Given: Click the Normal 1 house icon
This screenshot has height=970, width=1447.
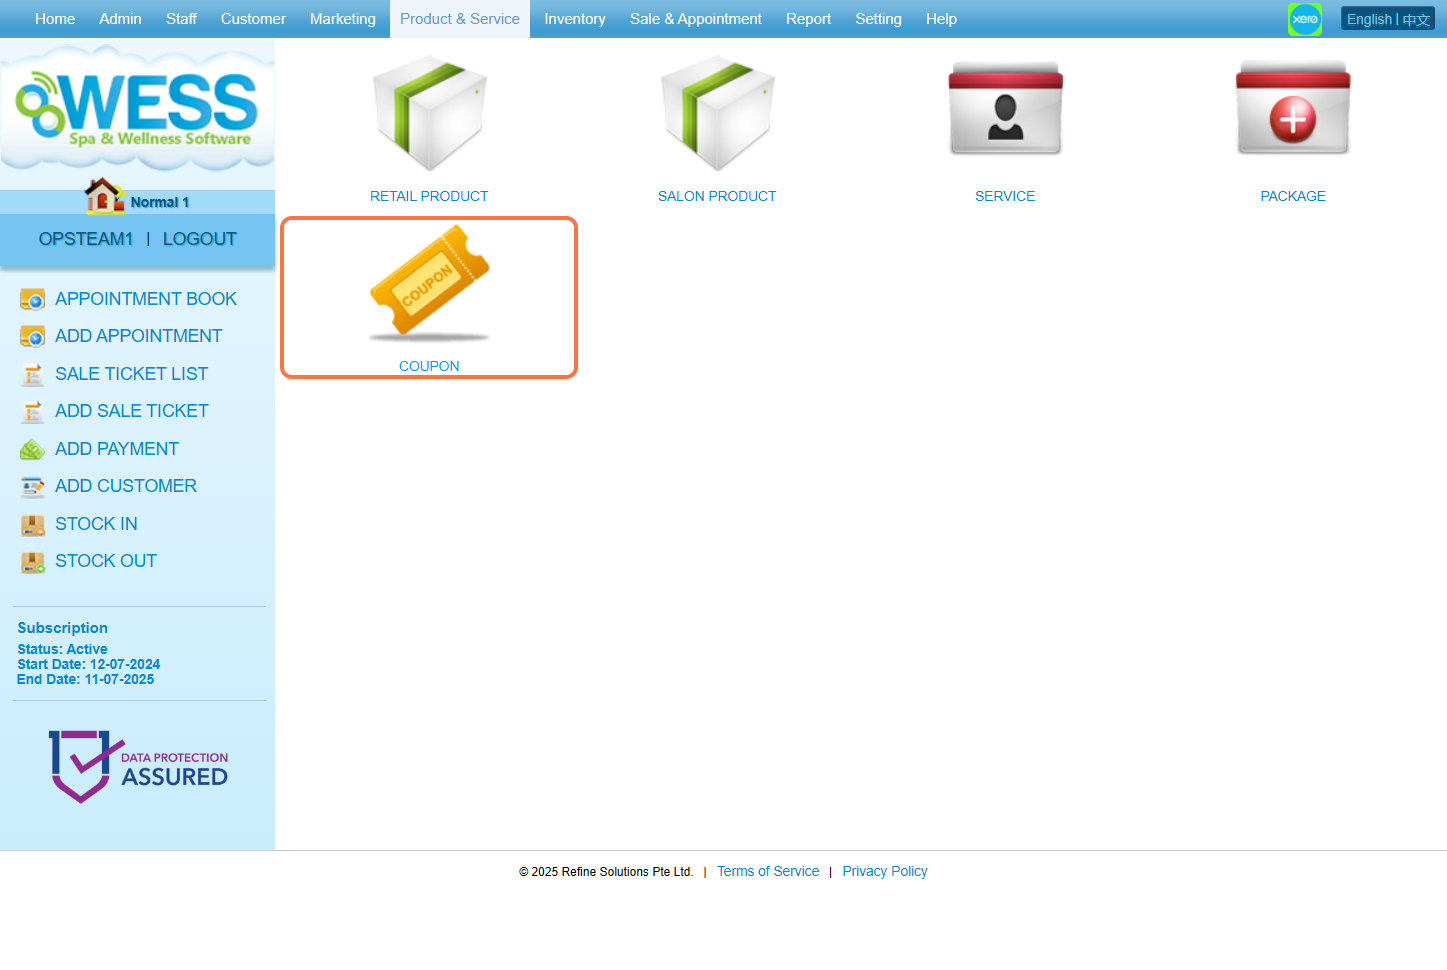Looking at the screenshot, I should click(104, 196).
